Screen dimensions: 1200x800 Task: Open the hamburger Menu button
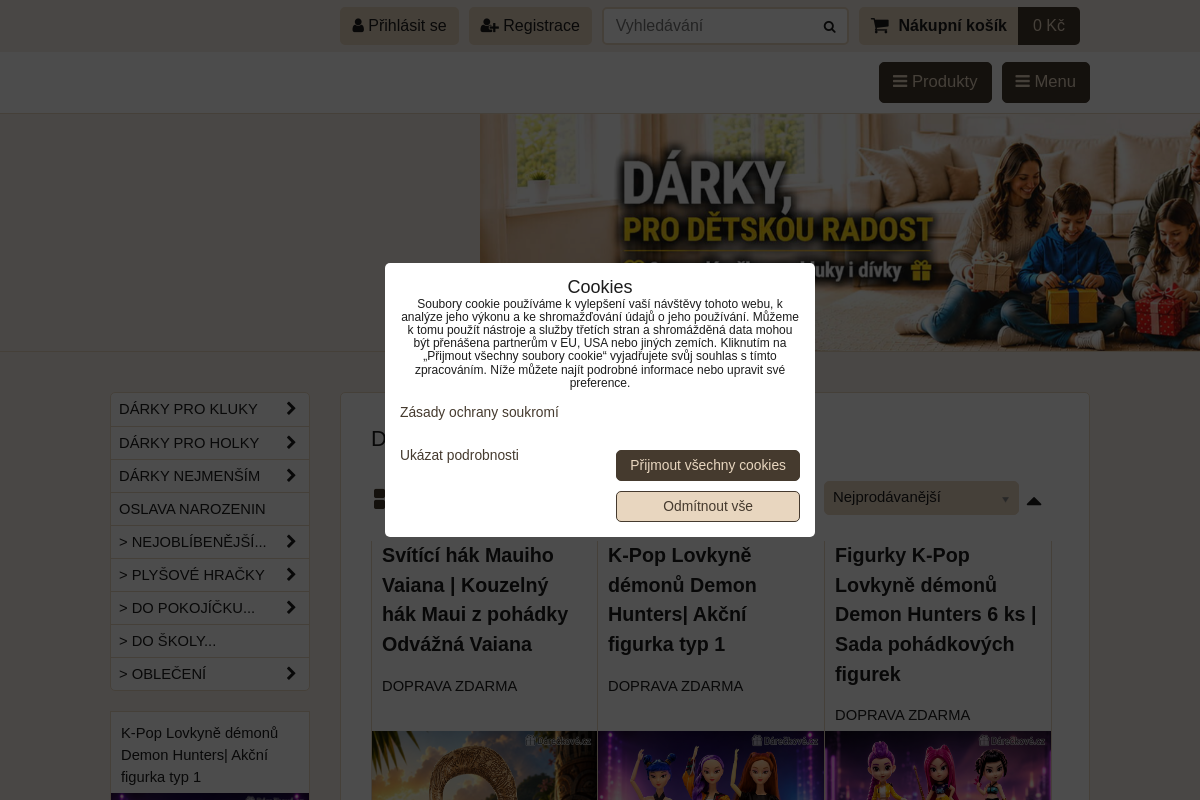coord(1045,82)
